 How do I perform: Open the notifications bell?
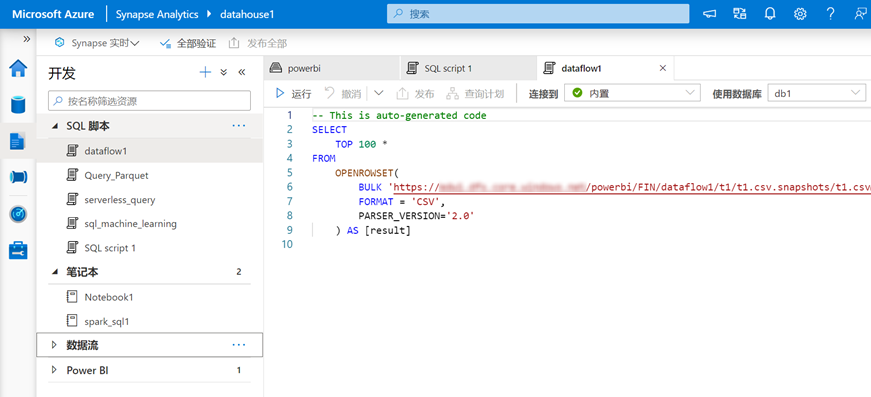pyautogui.click(x=770, y=14)
